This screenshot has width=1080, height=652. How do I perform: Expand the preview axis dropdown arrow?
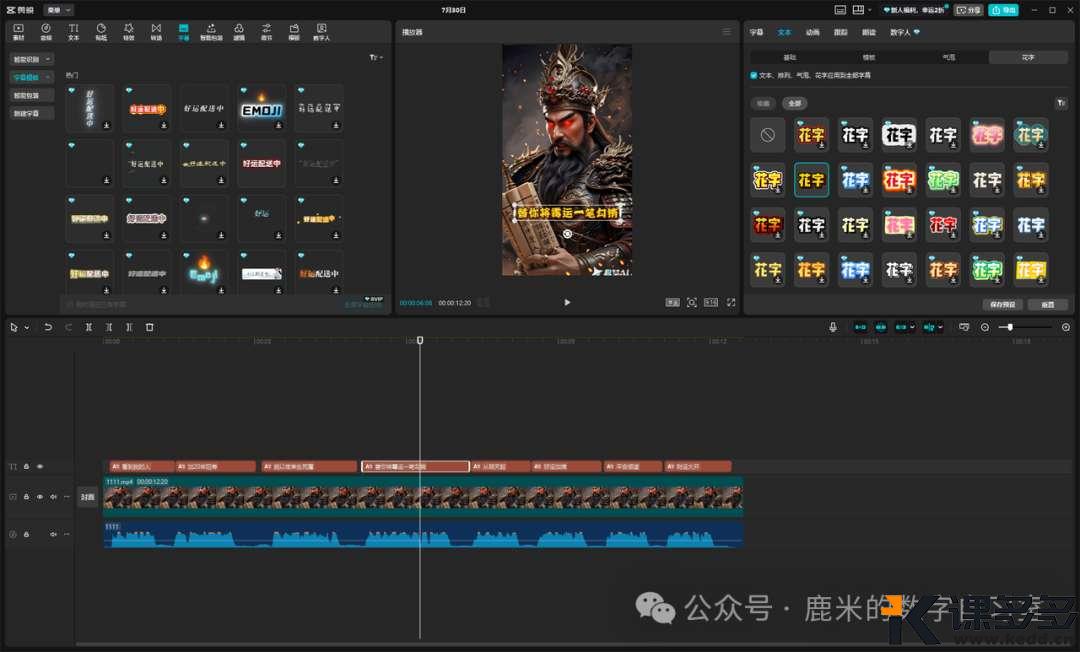pos(940,327)
